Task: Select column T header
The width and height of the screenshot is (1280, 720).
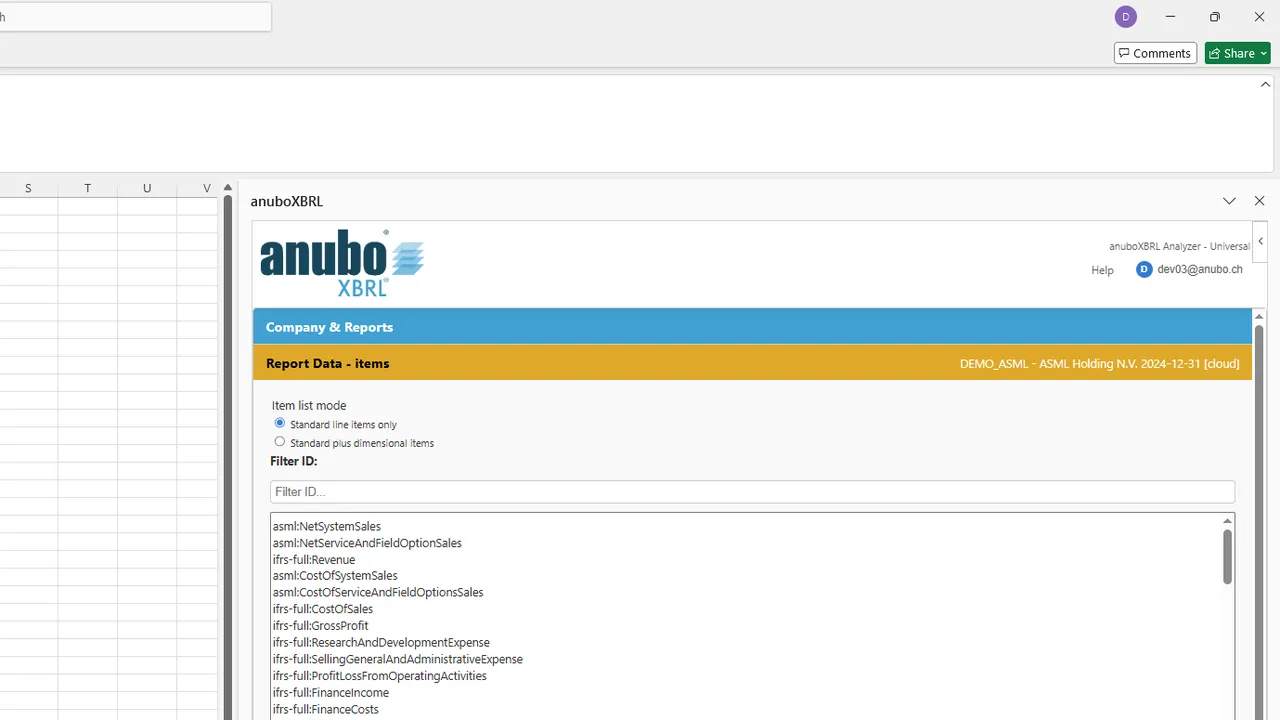Action: tap(88, 188)
